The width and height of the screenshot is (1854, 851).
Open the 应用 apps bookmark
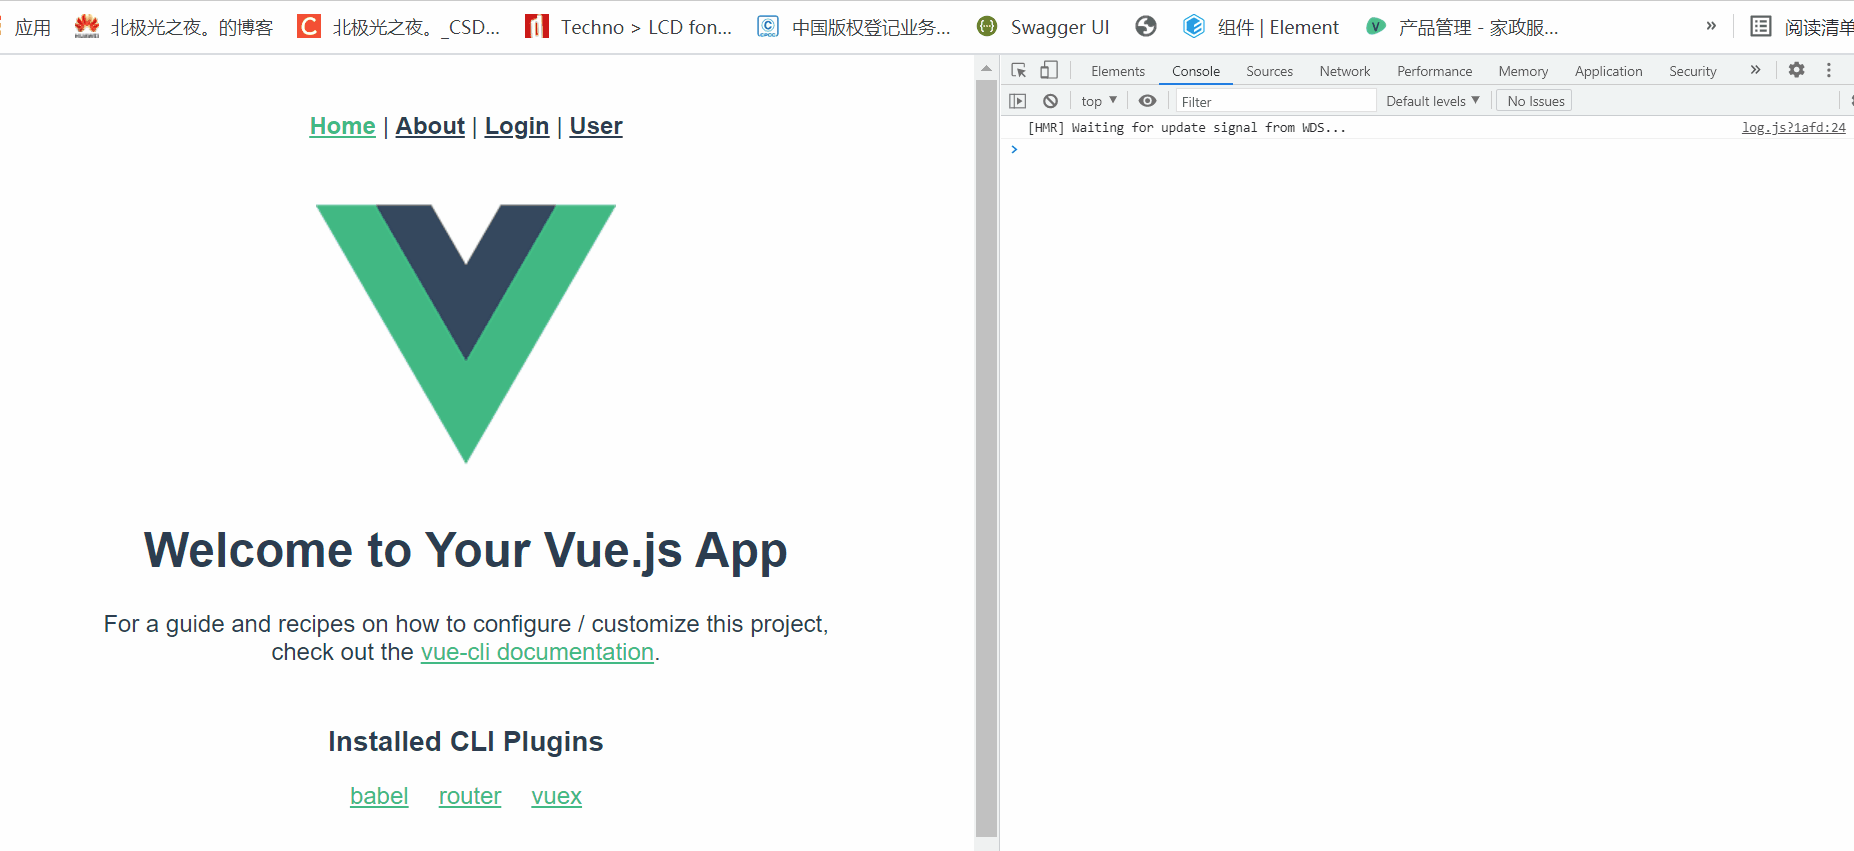click(27, 27)
